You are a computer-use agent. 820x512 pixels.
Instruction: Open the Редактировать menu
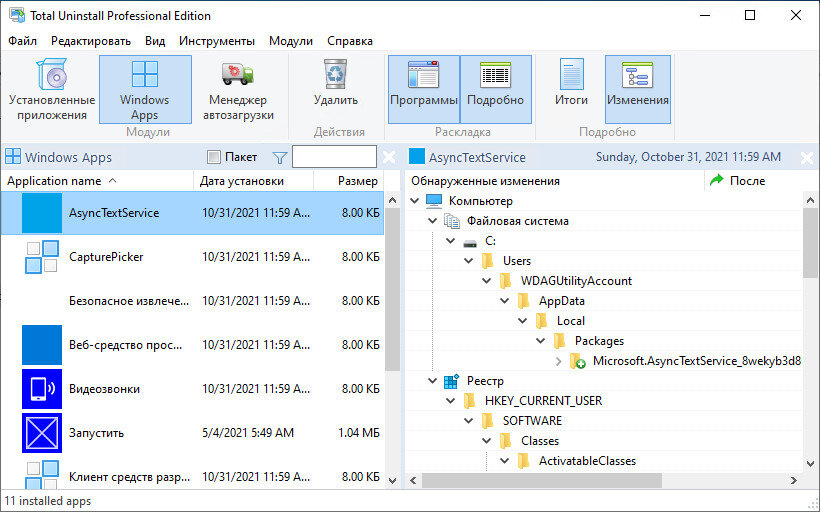coord(91,41)
